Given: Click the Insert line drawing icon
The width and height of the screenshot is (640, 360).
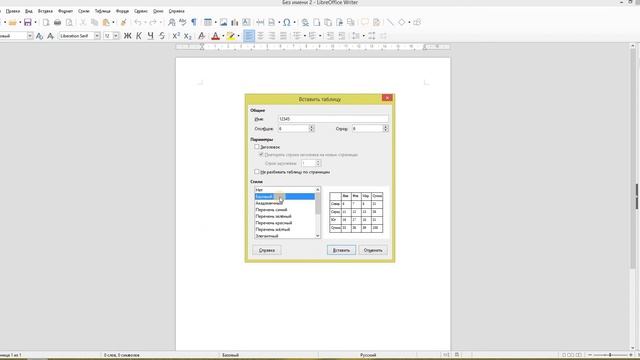Looking at the screenshot, I should coord(390,22).
